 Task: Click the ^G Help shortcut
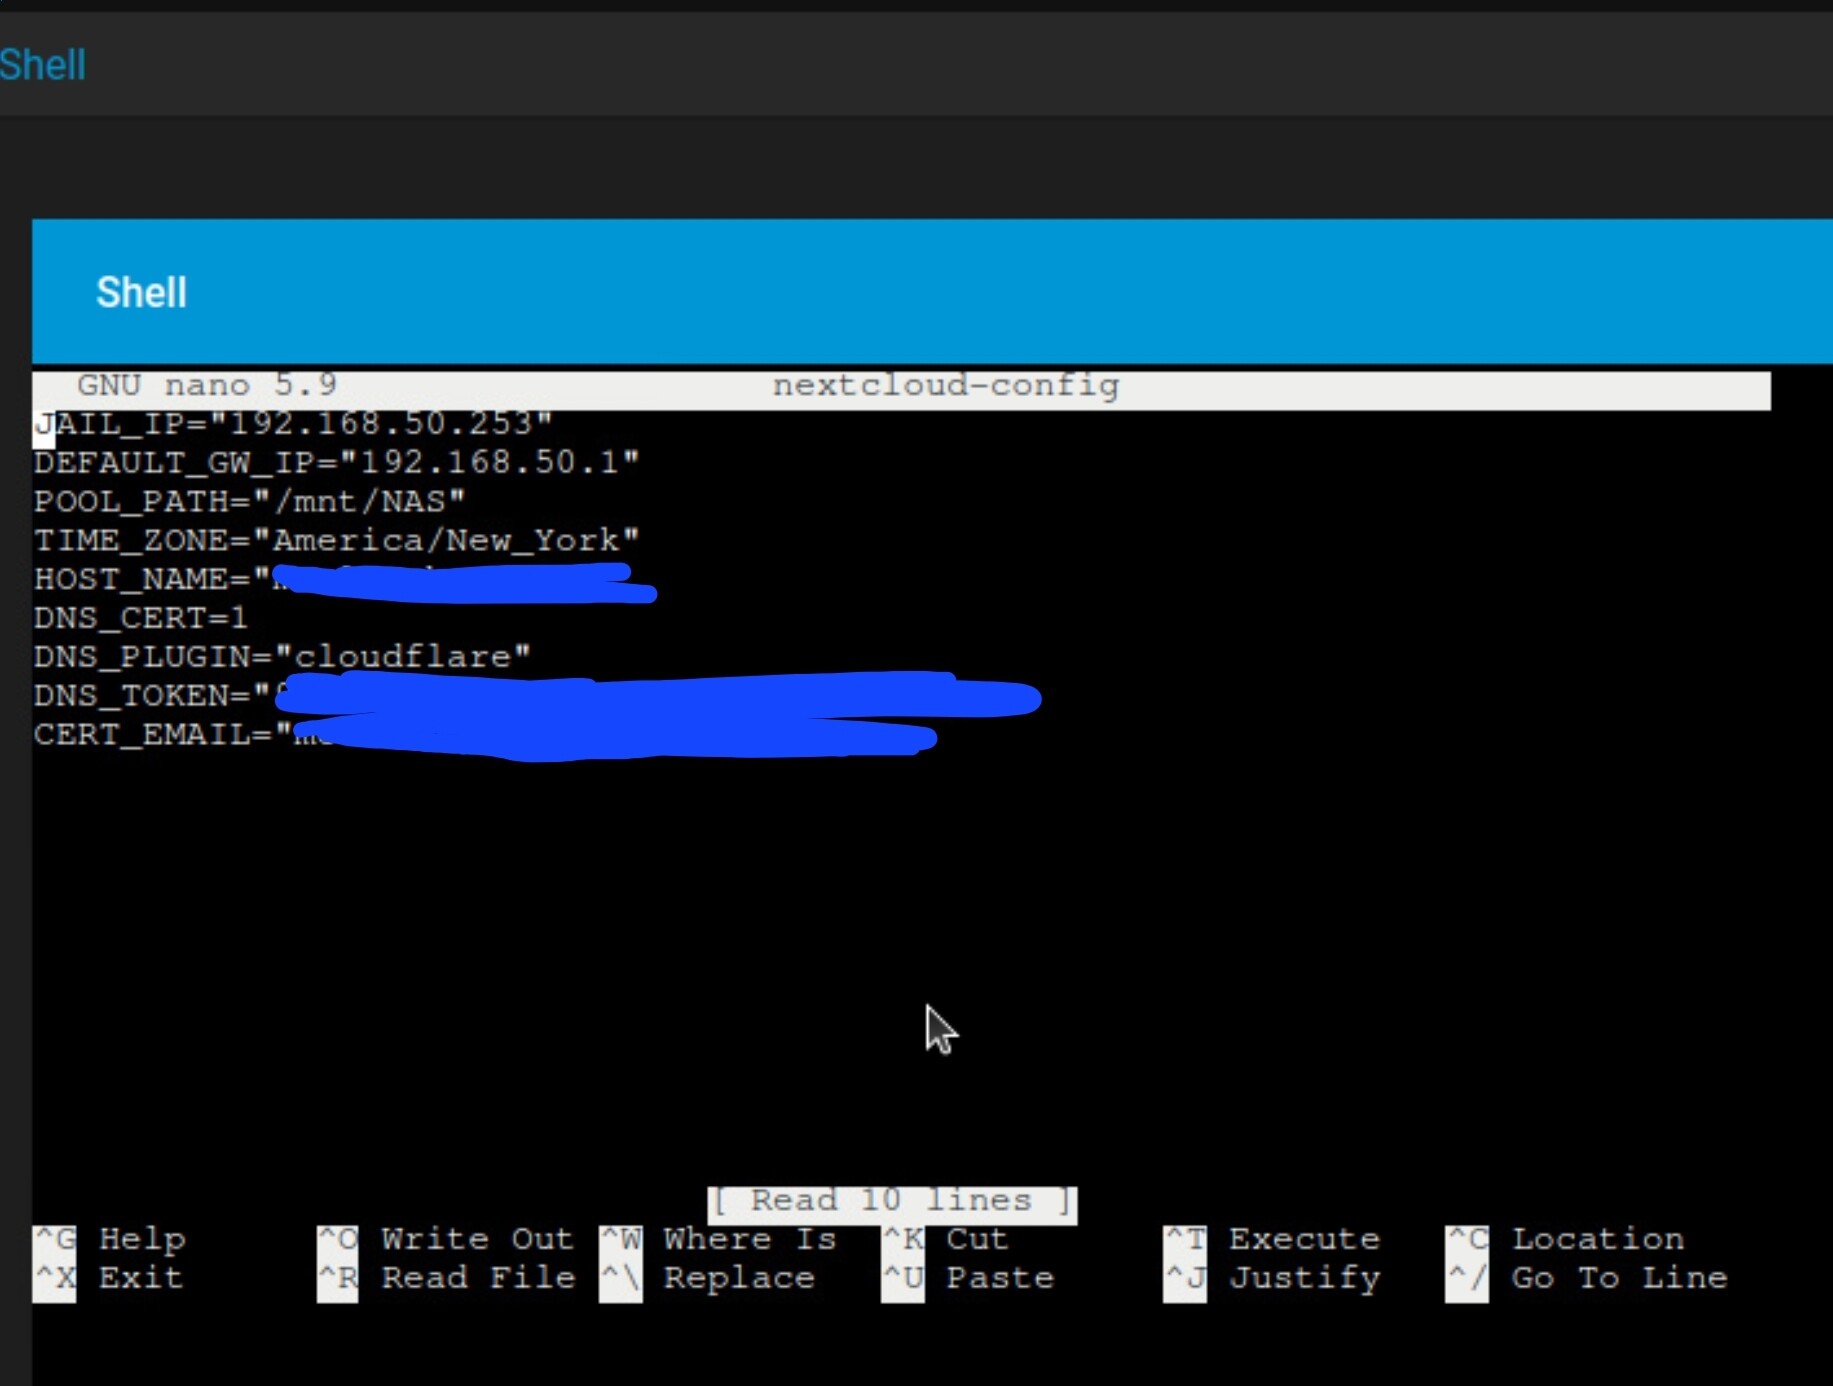point(110,1239)
